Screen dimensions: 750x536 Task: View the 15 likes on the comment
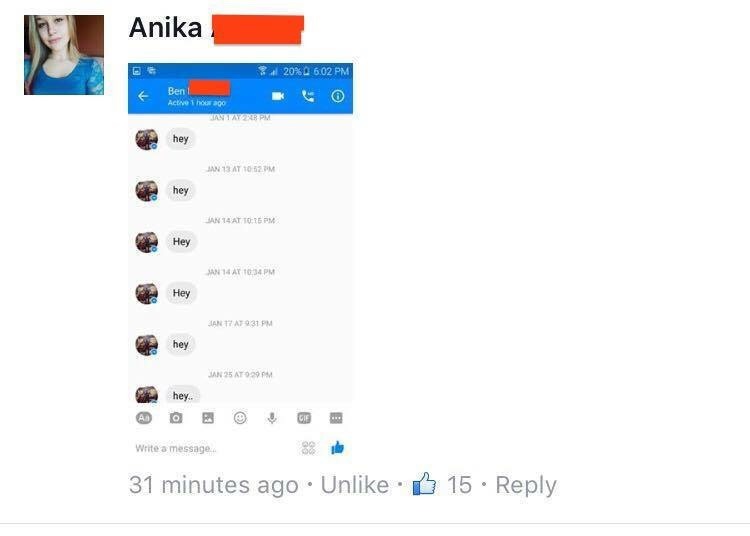442,484
